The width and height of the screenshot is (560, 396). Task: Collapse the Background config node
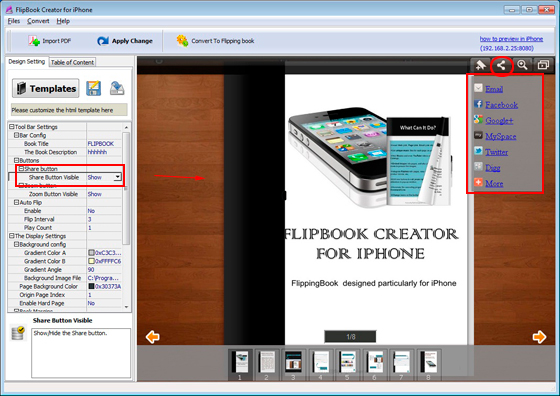[16, 245]
